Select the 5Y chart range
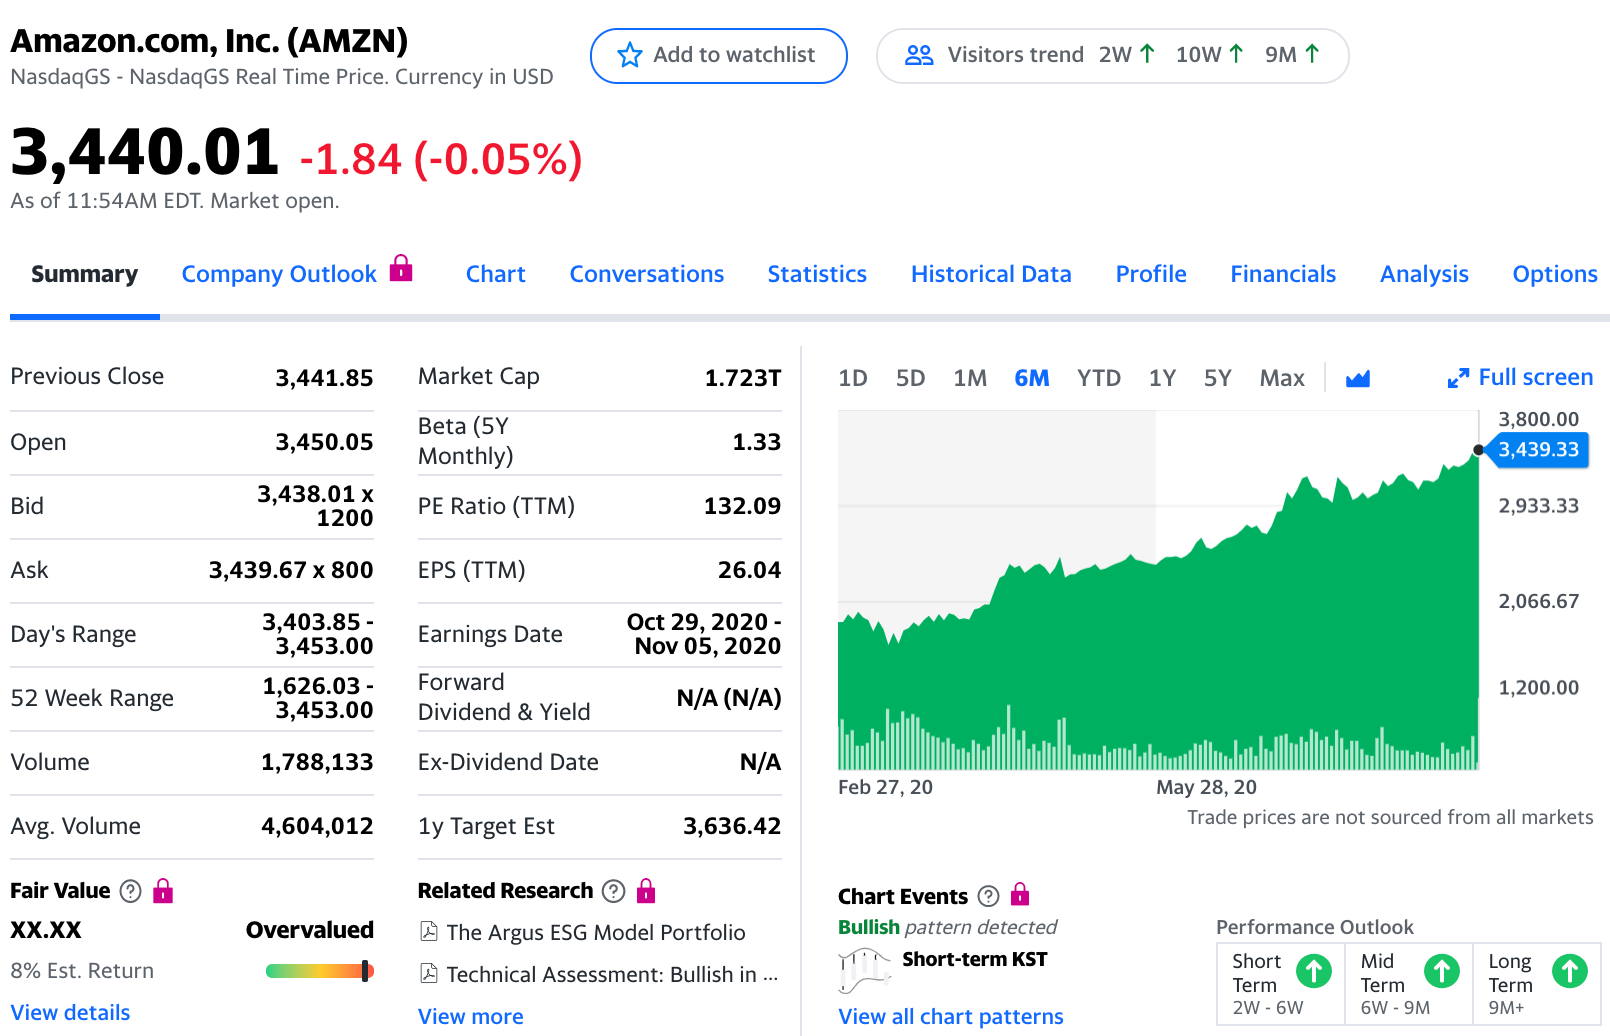 (1217, 378)
